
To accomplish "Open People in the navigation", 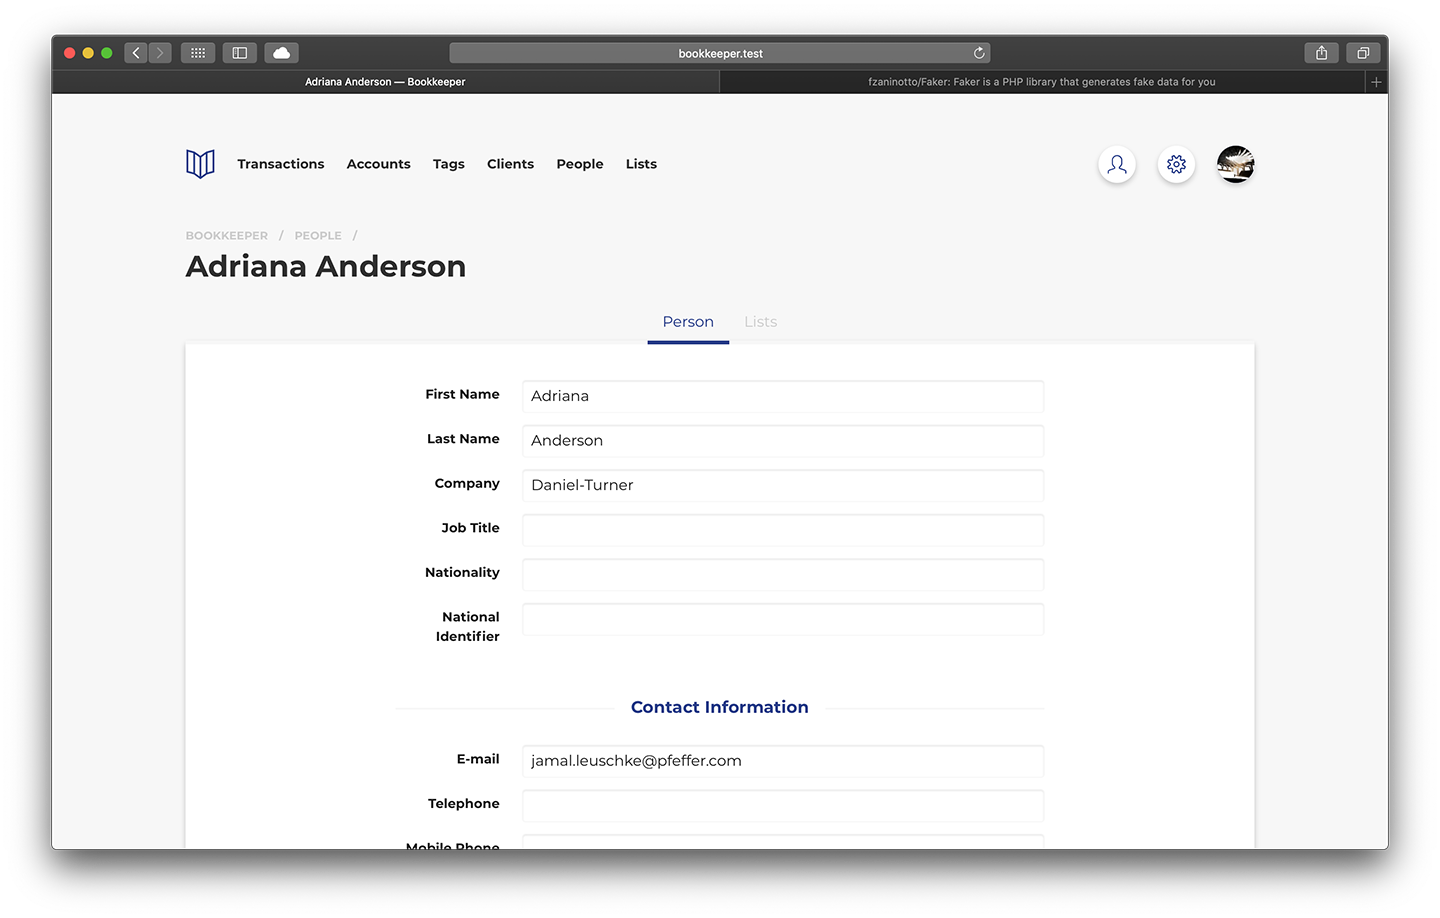I will pos(580,164).
